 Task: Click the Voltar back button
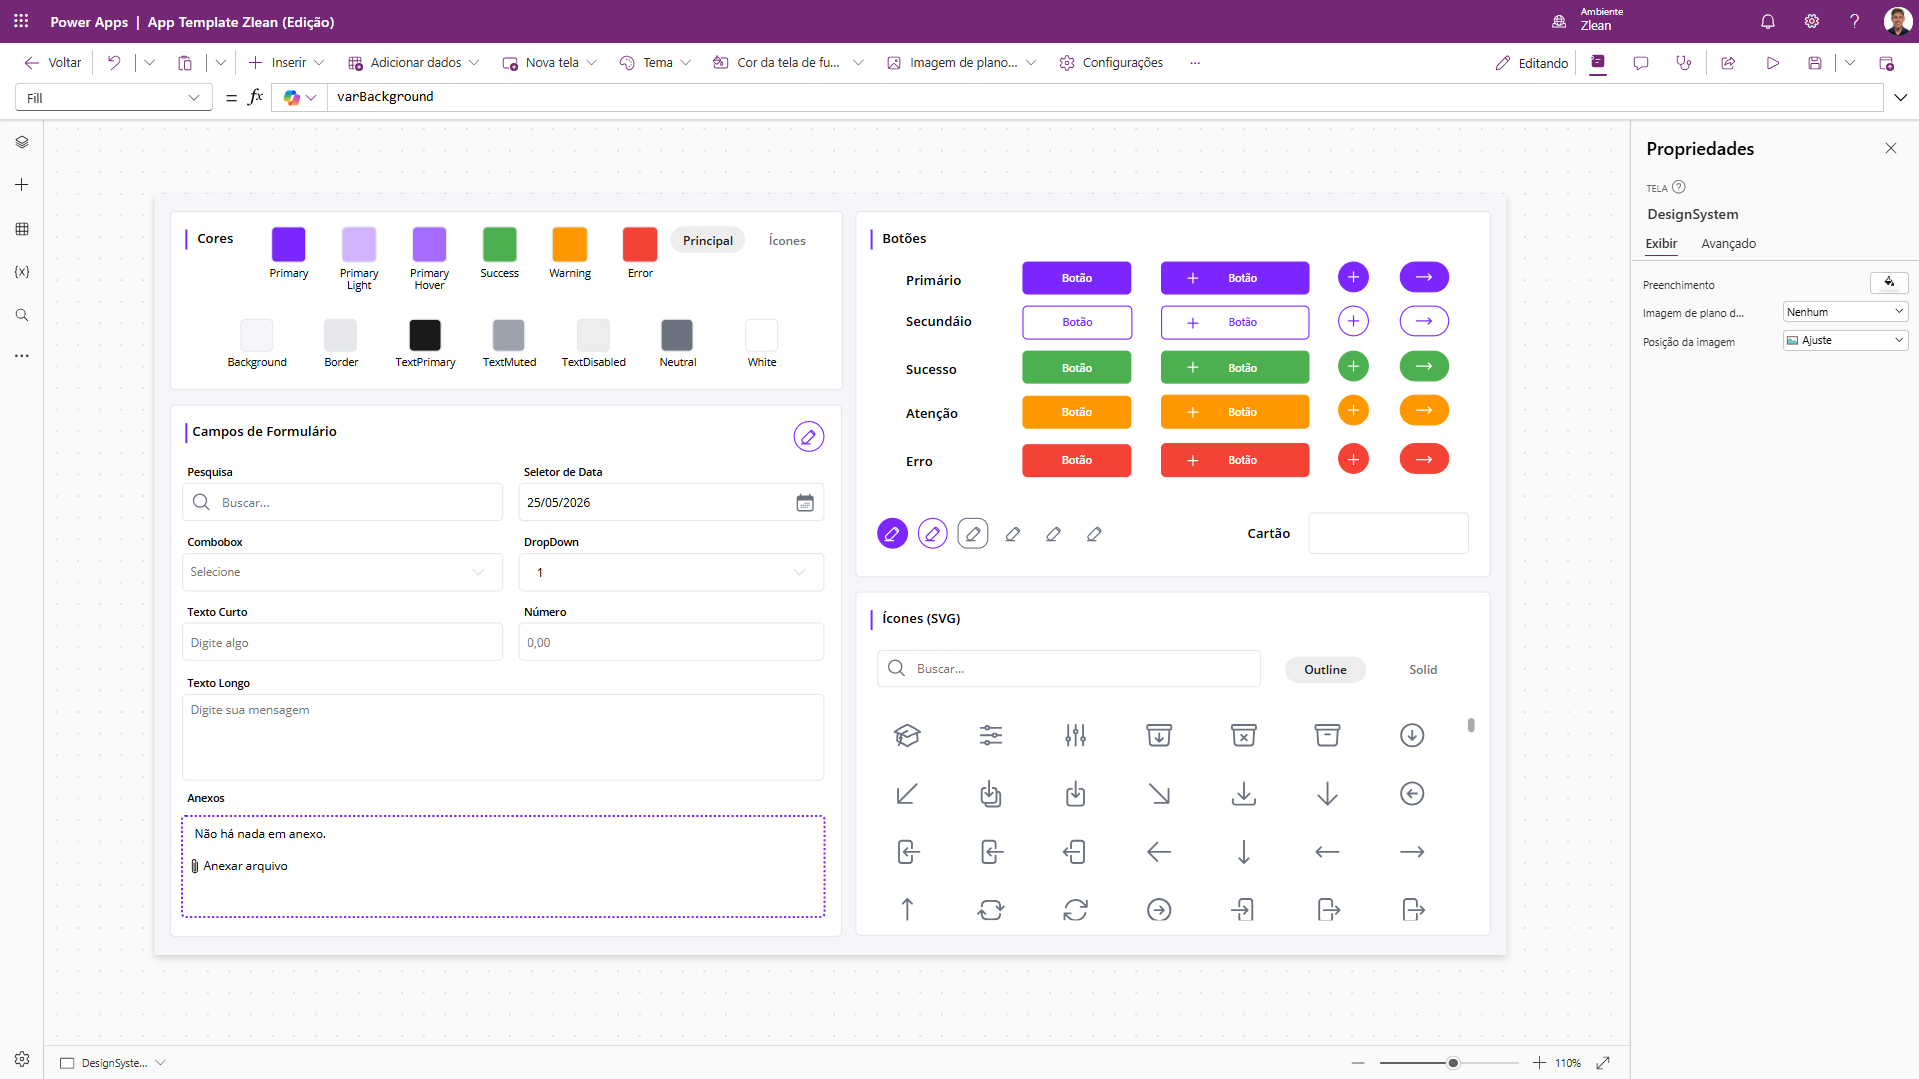point(53,63)
